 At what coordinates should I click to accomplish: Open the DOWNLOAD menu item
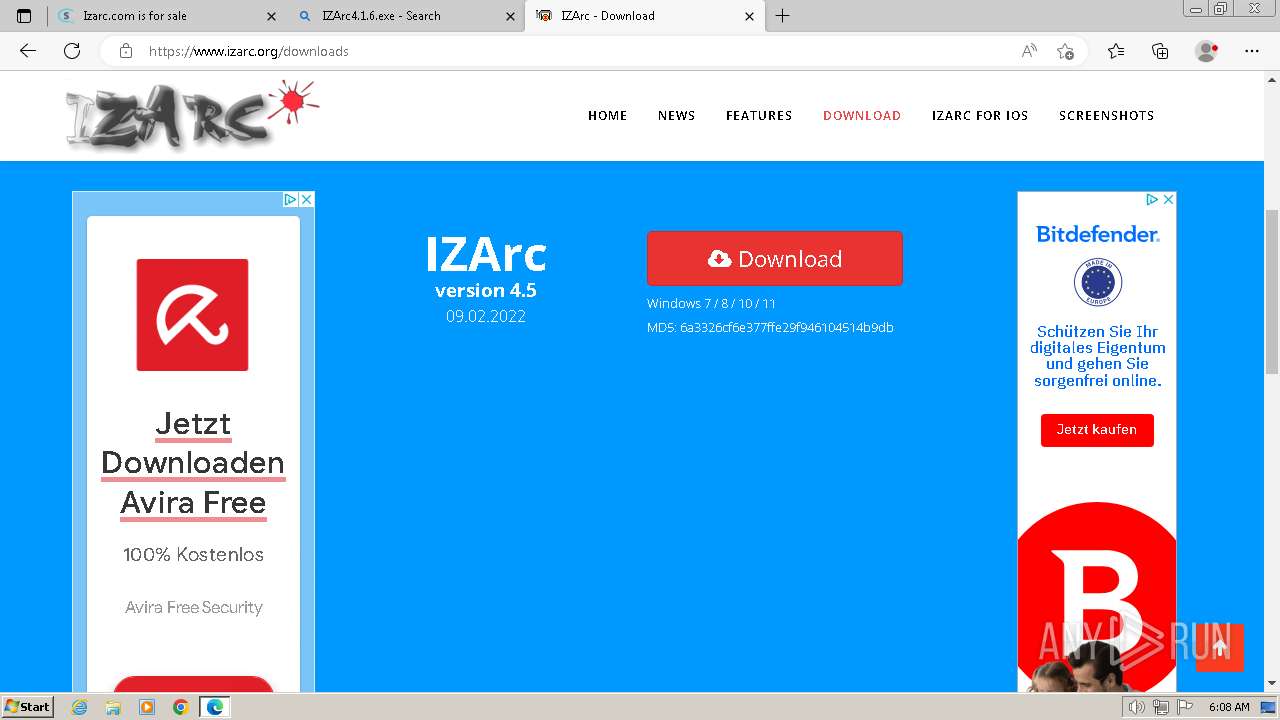[862, 115]
